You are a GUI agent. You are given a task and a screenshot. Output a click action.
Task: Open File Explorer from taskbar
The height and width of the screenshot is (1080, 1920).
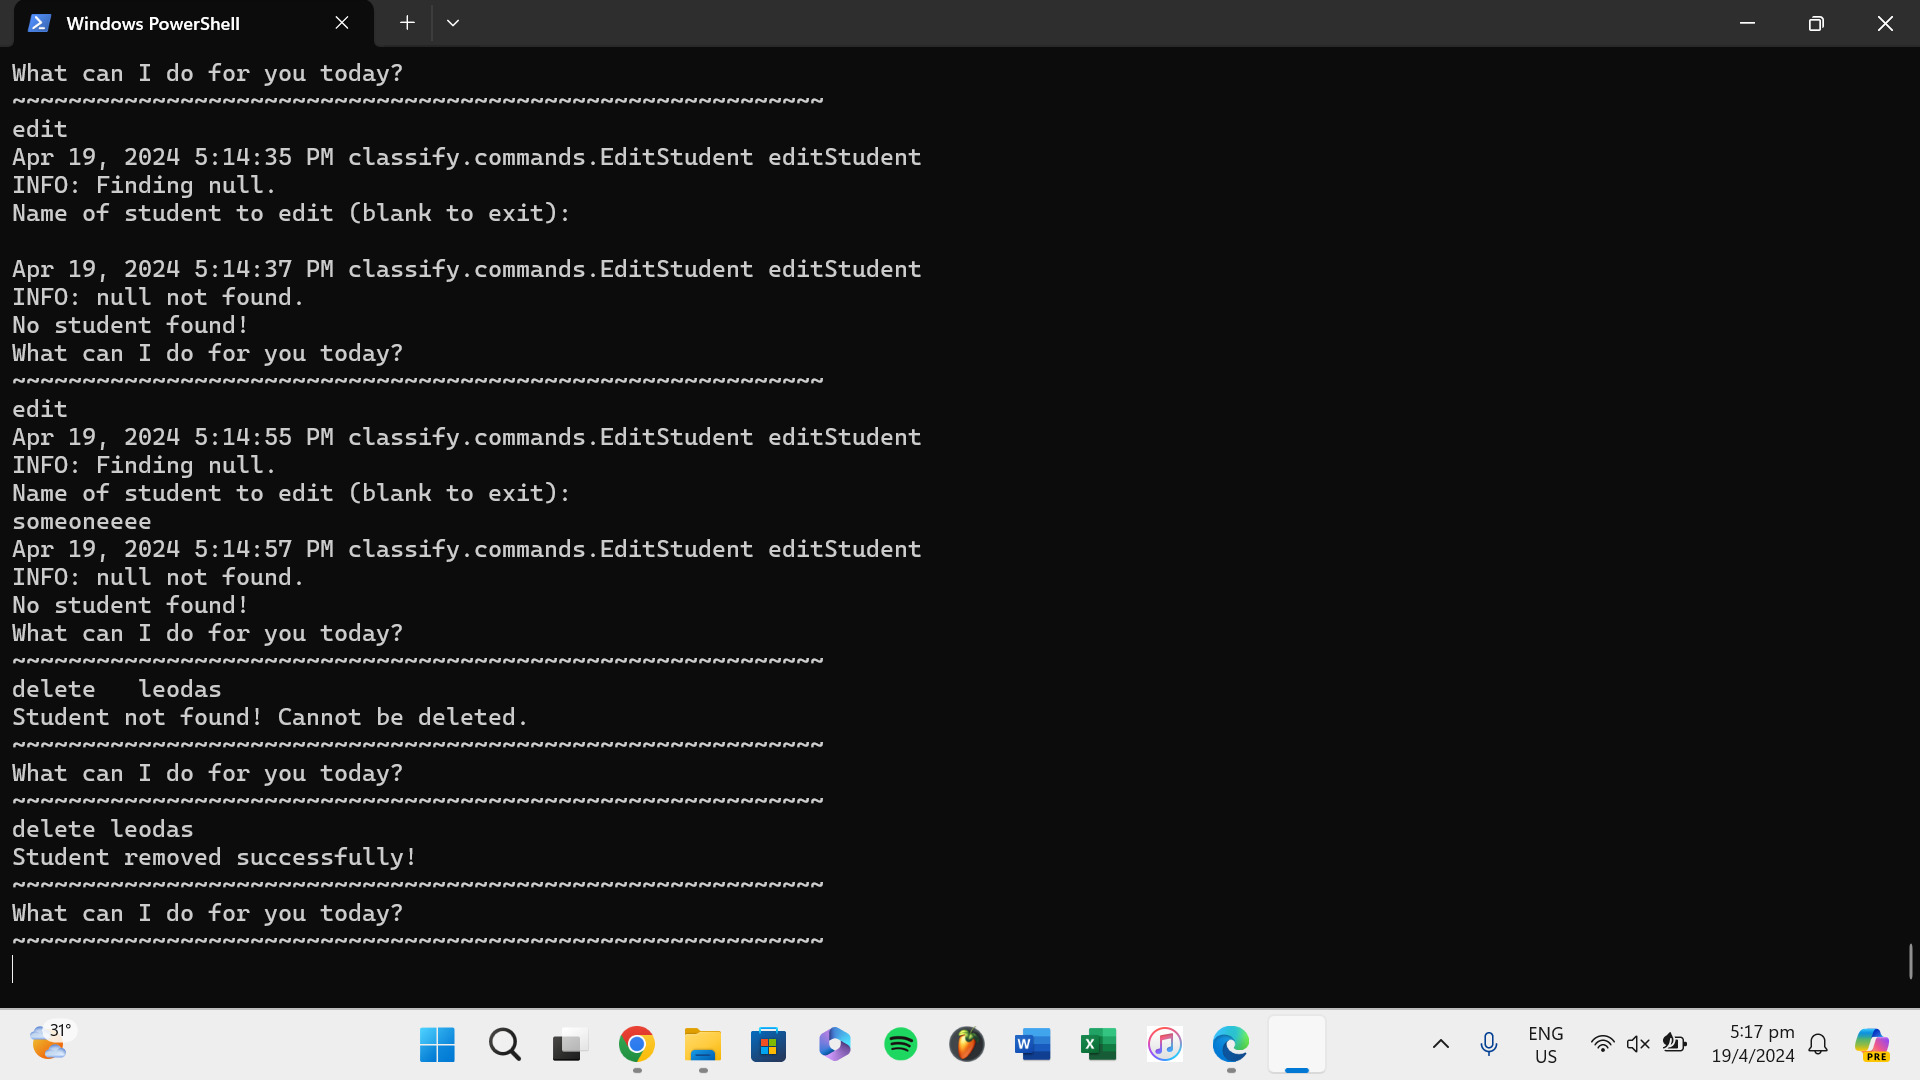(702, 1045)
